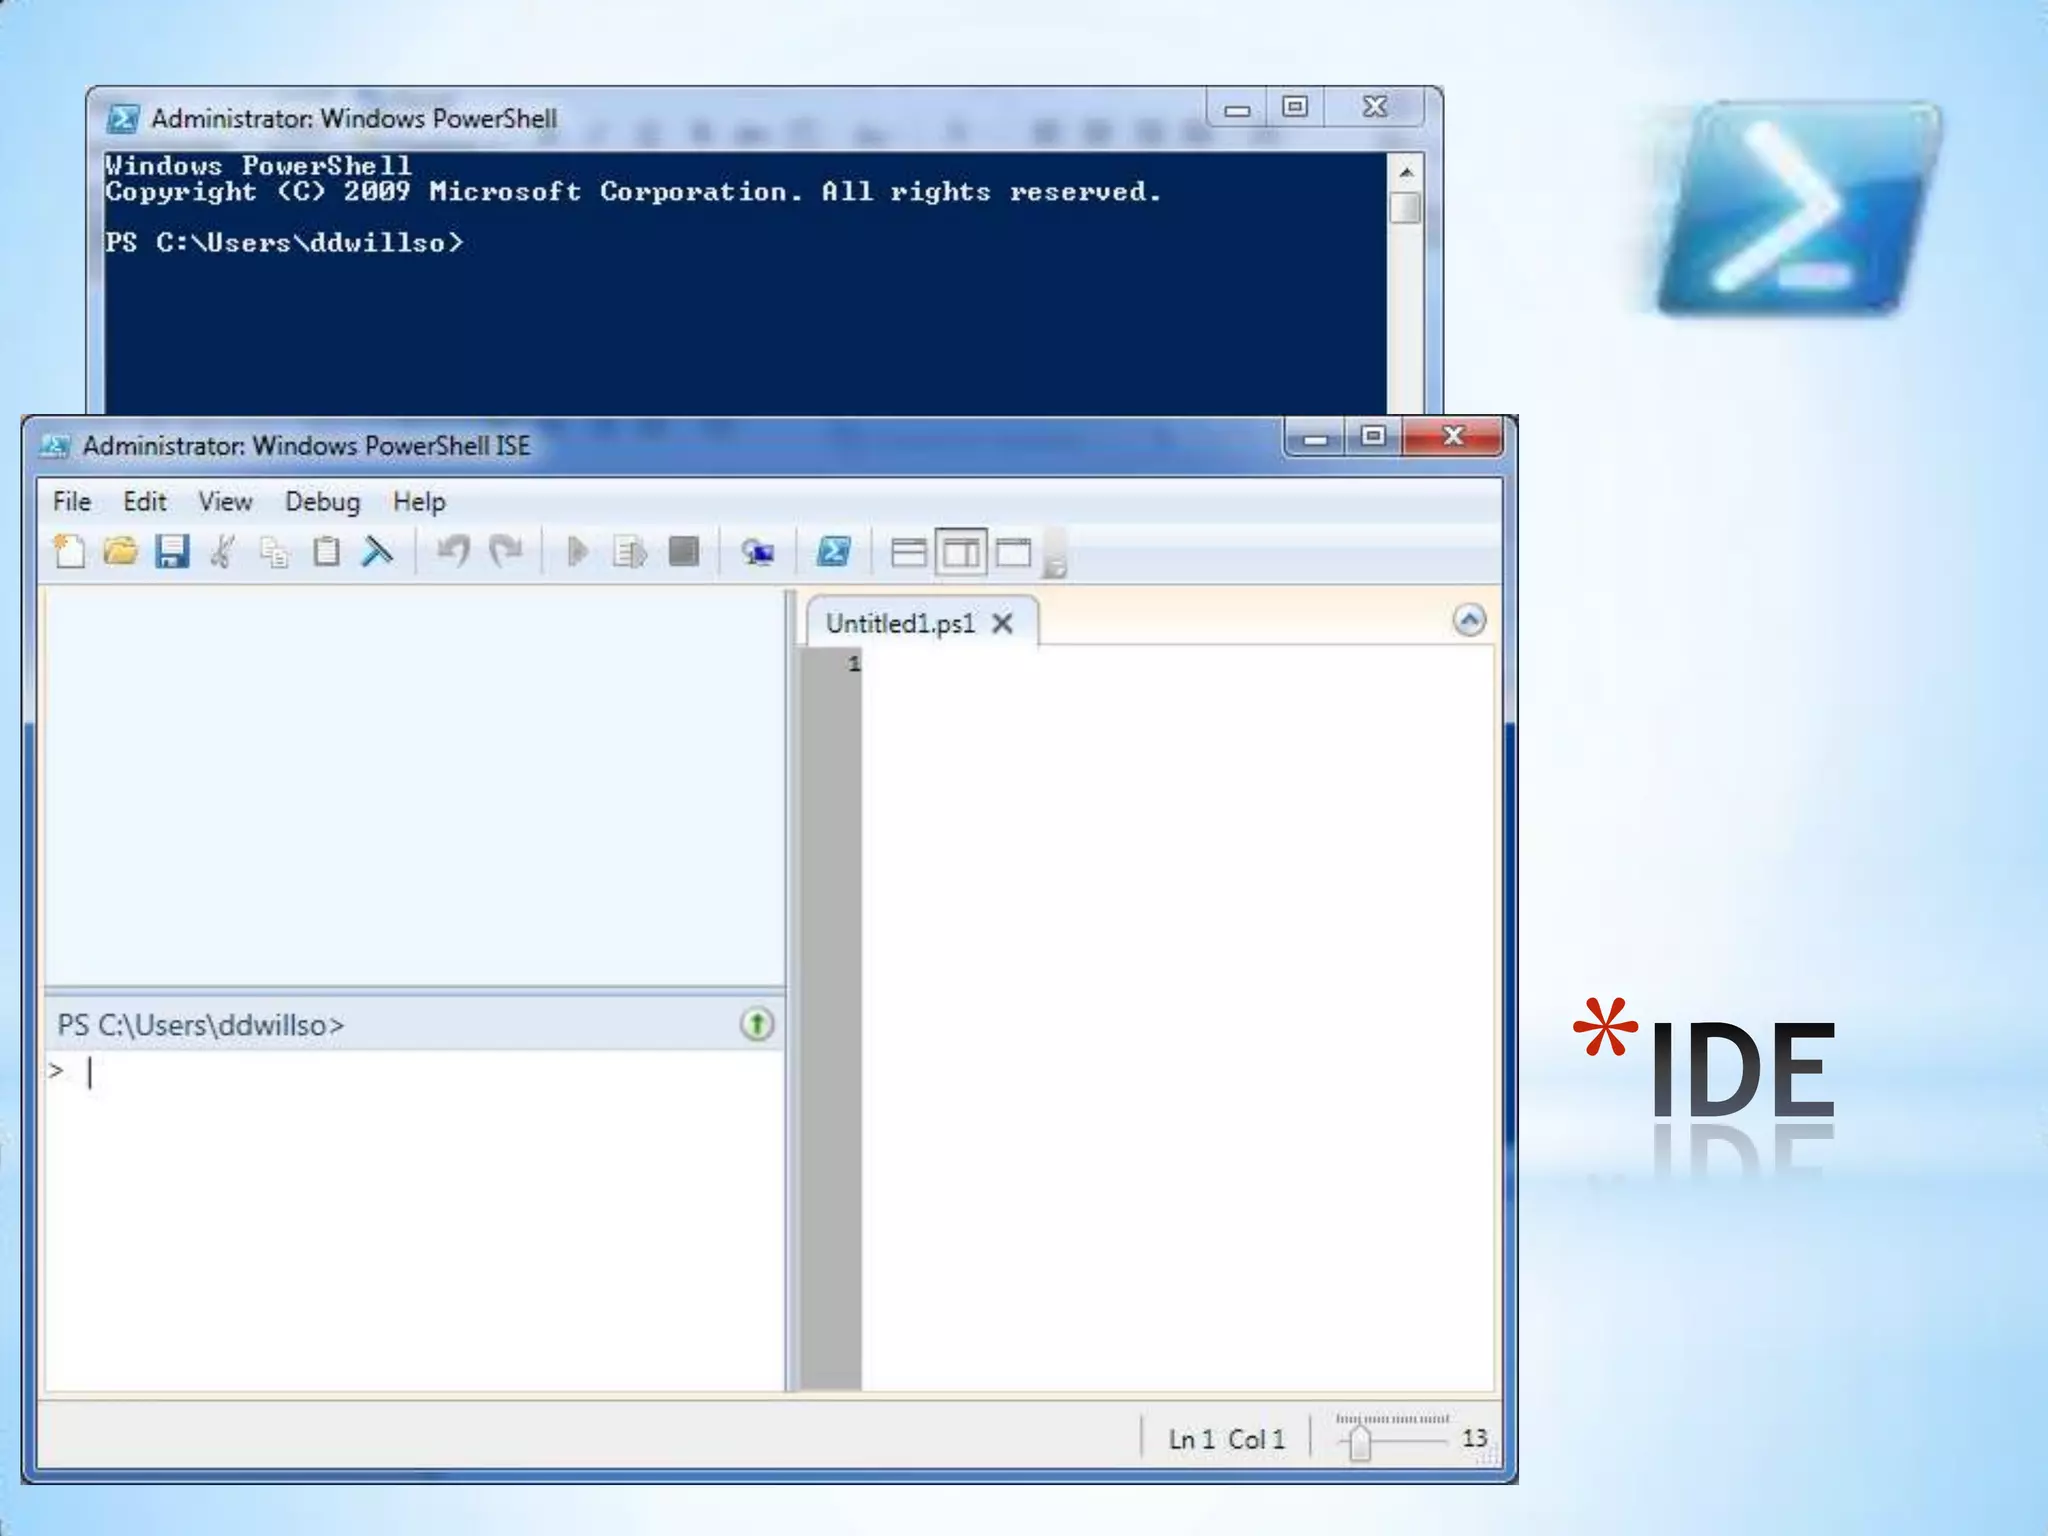Click the New script toolbar icon

tap(69, 551)
